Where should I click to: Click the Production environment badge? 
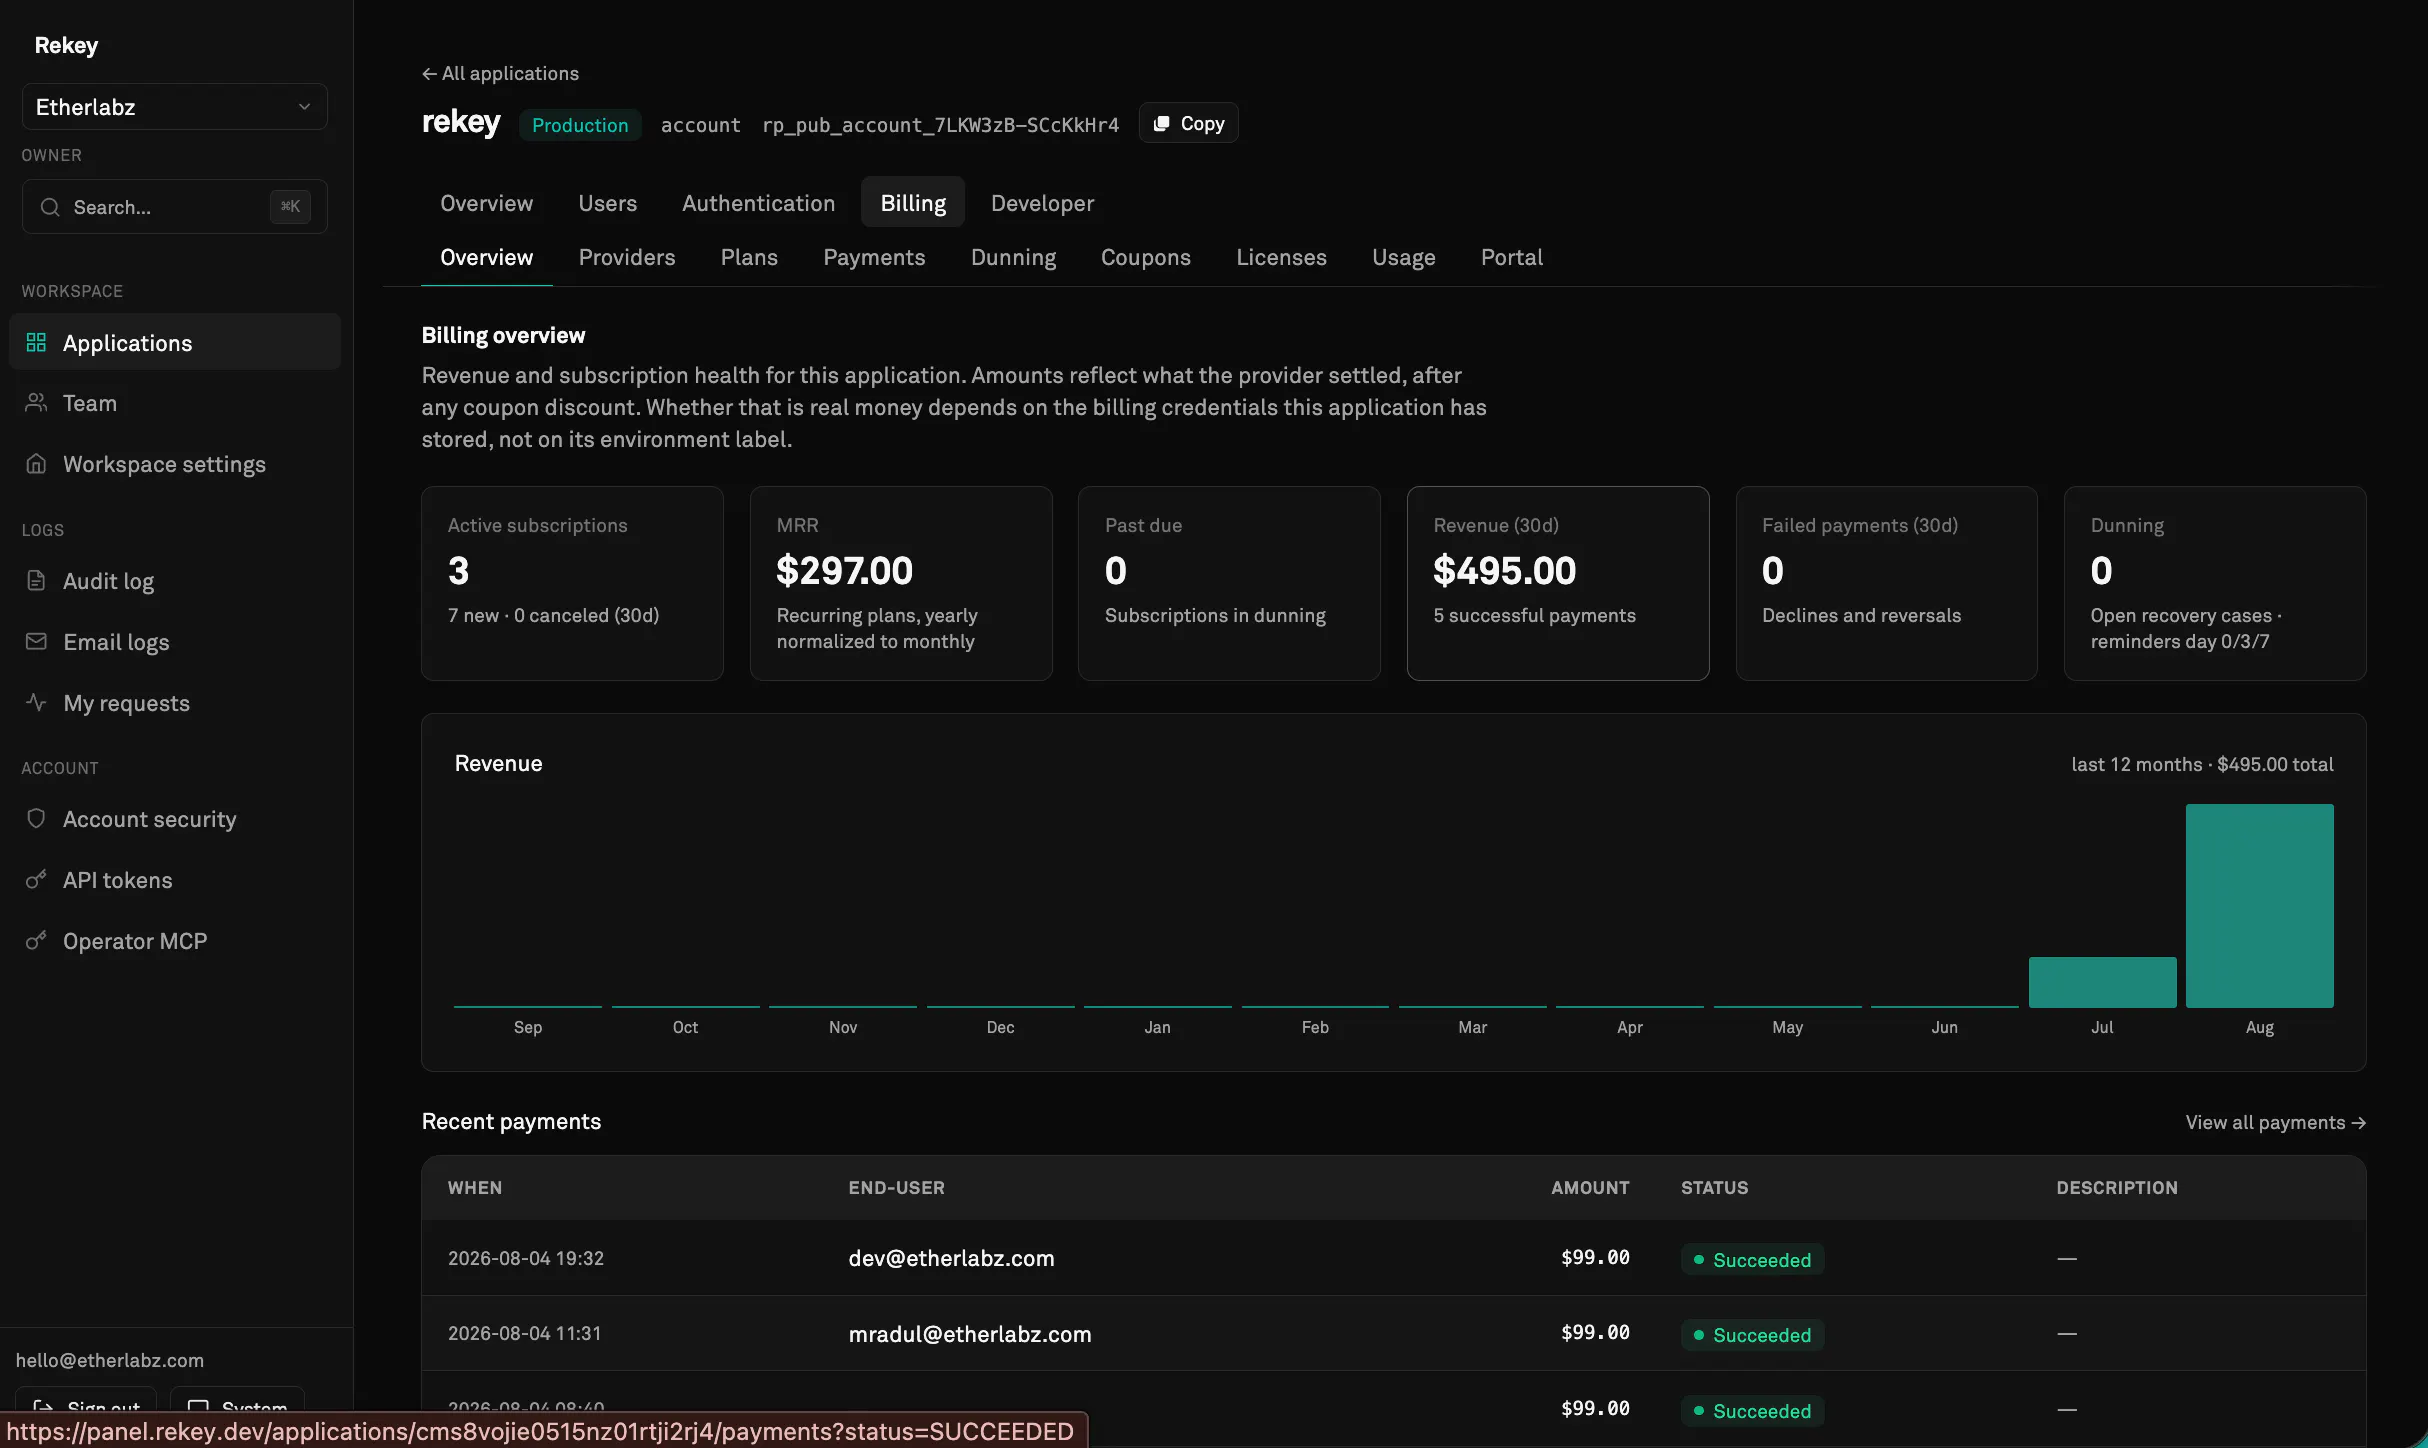[x=580, y=125]
